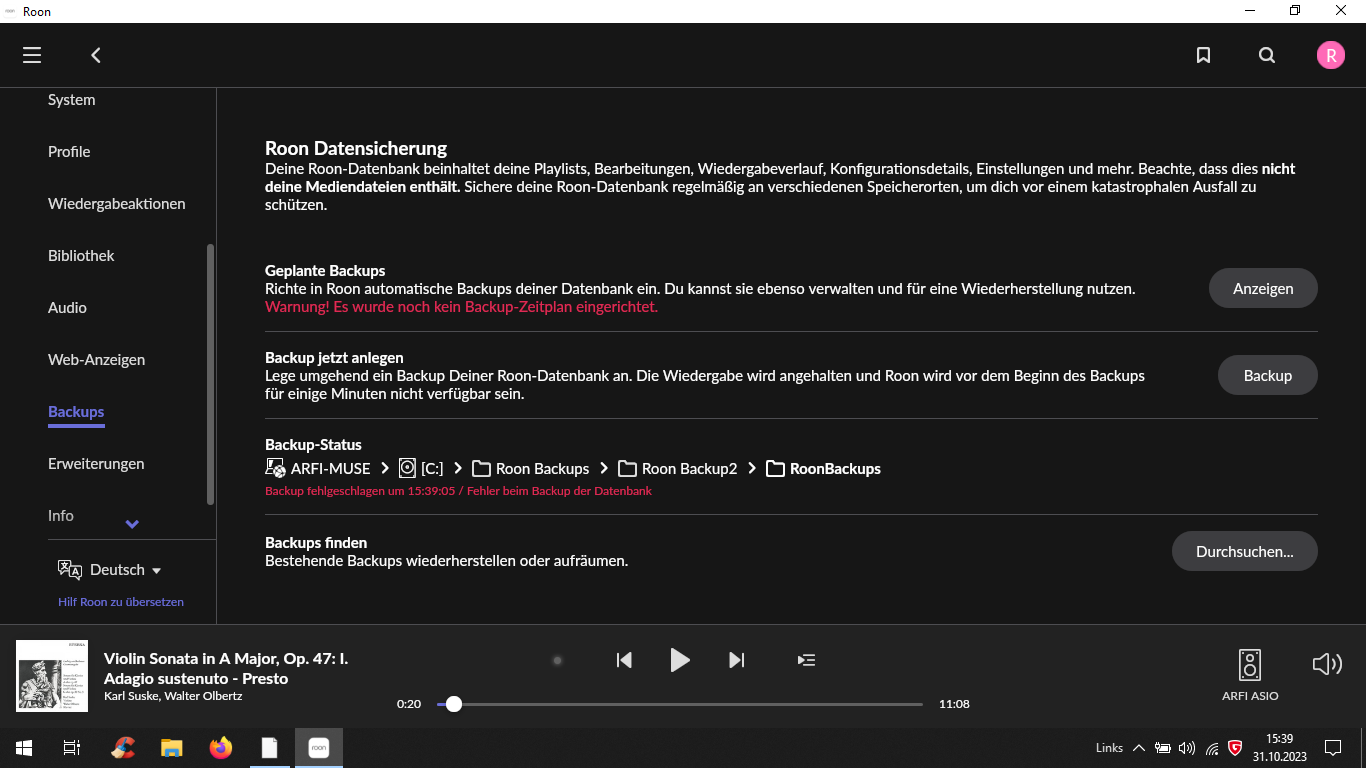Skip to the next track
1366x768 pixels.
pos(737,660)
